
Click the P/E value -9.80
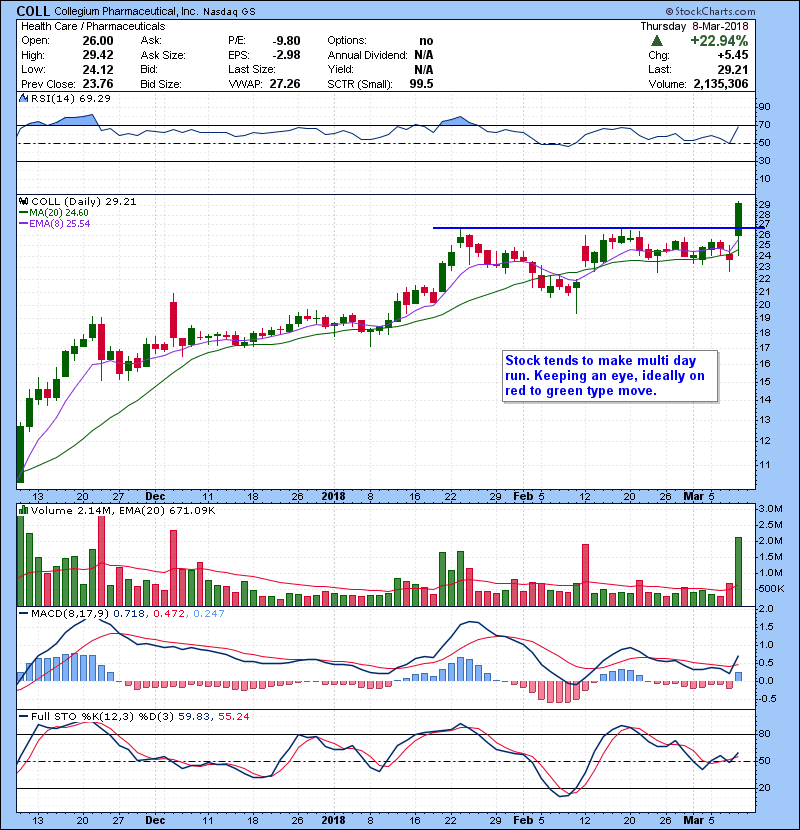(286, 41)
